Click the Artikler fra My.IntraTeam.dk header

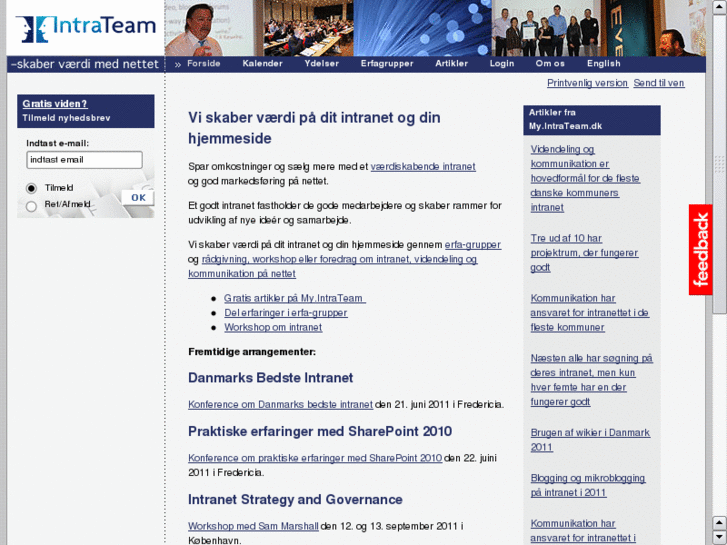[592, 120]
